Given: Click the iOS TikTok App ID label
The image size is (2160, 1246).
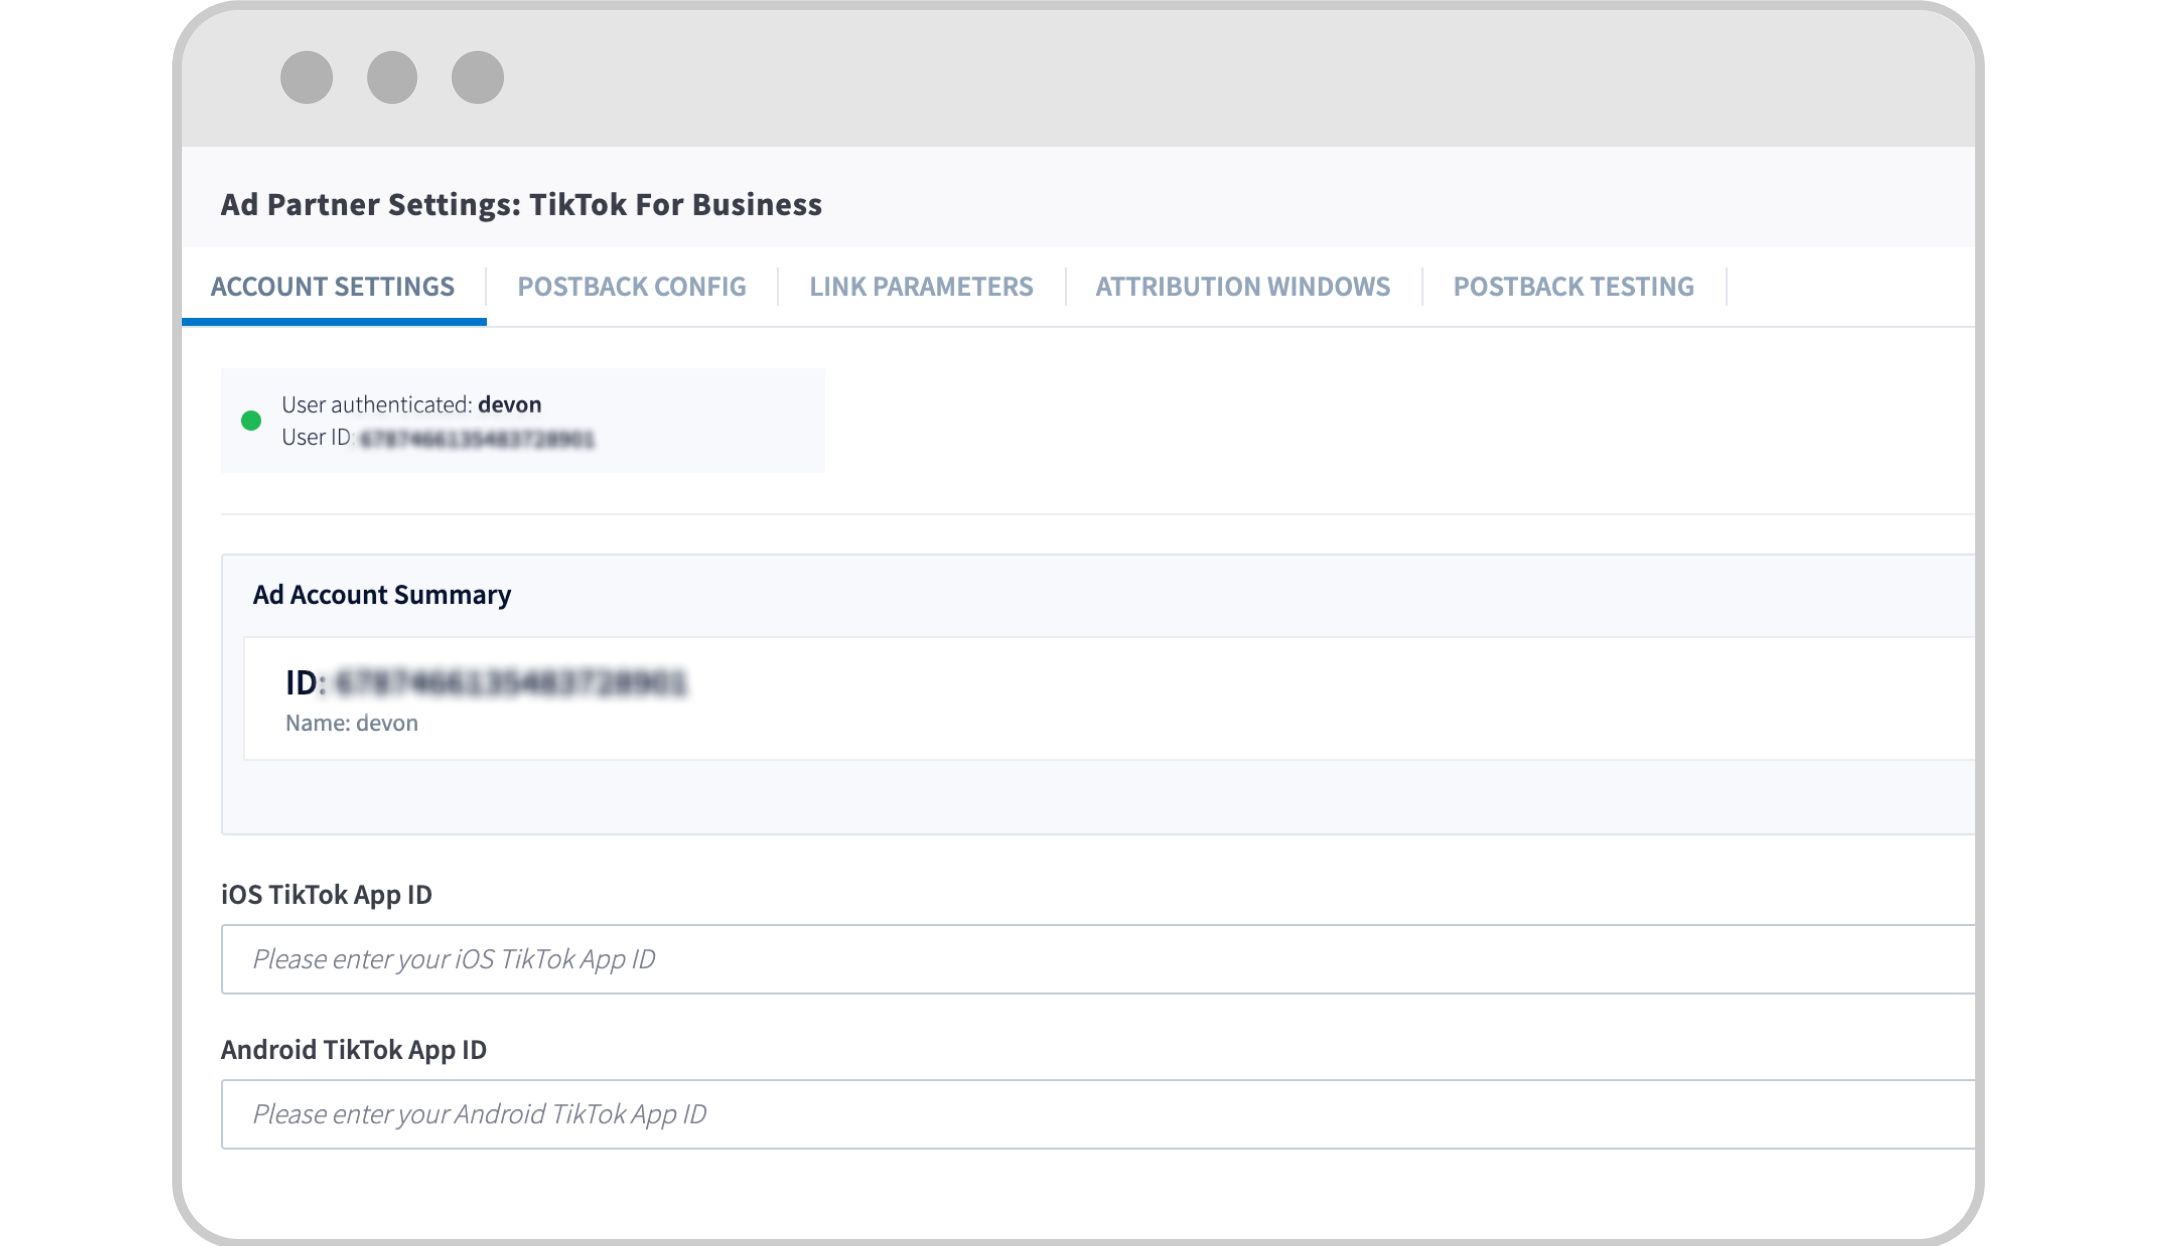Looking at the screenshot, I should 326,894.
